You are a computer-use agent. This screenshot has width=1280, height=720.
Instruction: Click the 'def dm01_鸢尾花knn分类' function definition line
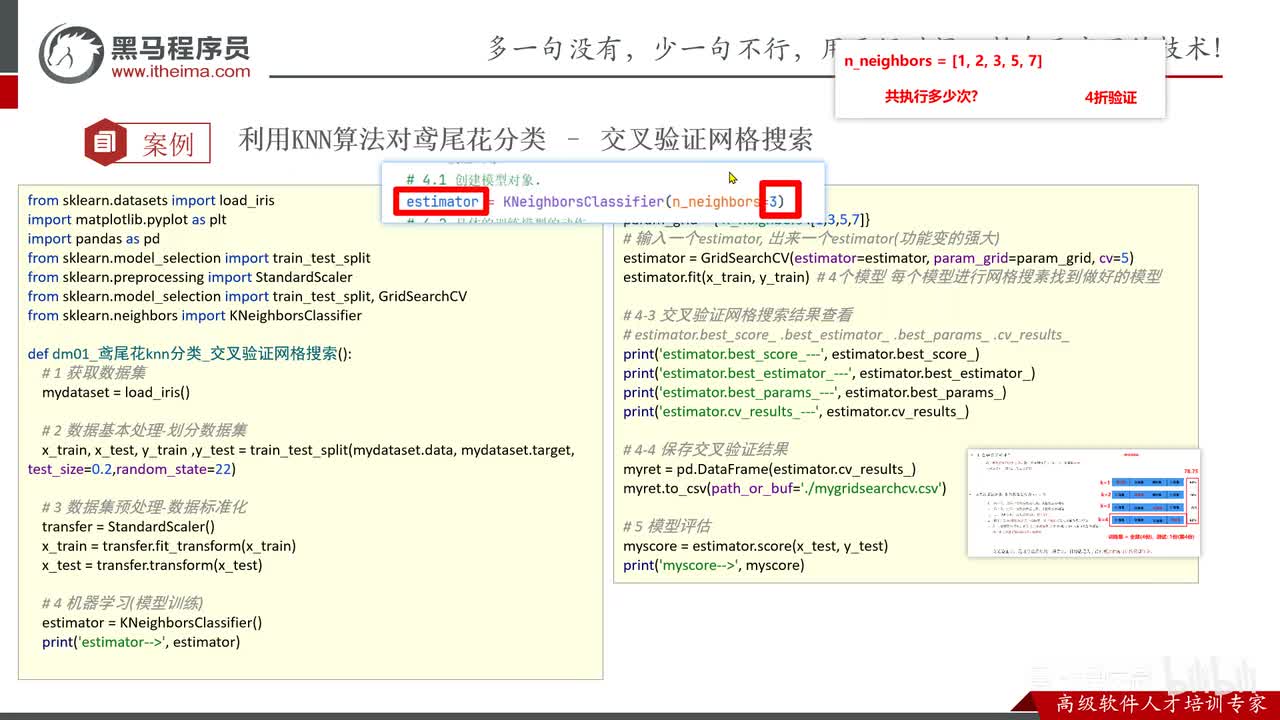pos(190,354)
